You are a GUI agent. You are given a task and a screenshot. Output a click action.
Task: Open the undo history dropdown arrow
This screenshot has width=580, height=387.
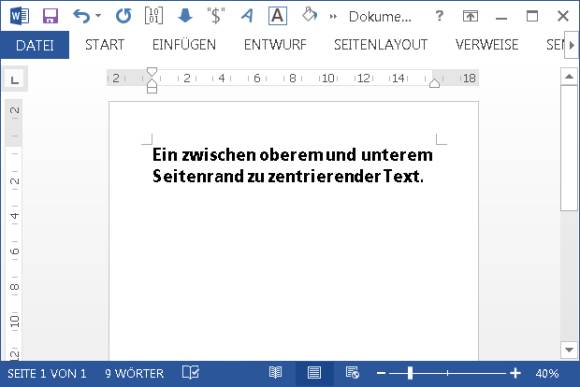[x=98, y=16]
